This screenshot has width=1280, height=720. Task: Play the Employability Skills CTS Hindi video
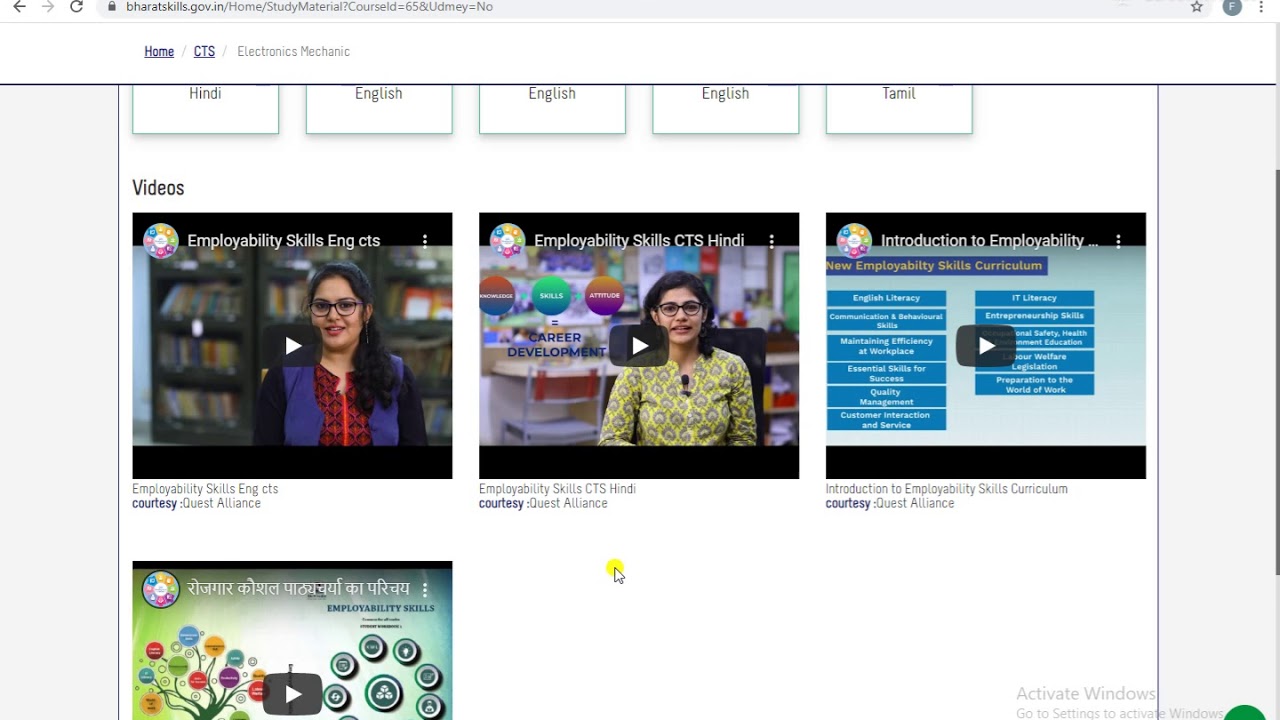(639, 346)
